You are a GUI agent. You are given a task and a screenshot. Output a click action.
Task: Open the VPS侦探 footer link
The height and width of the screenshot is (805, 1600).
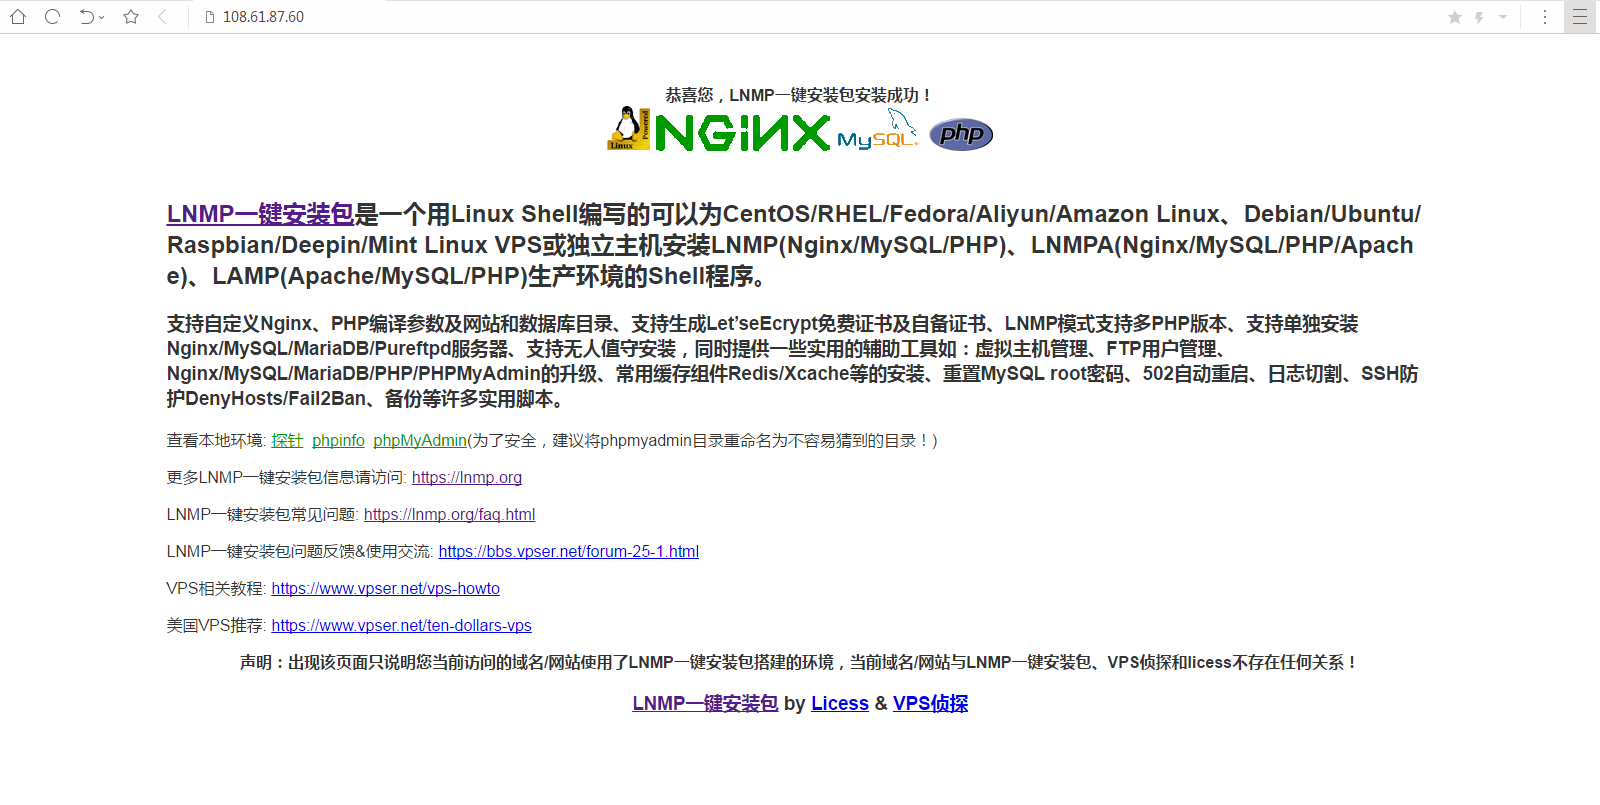pyautogui.click(x=930, y=704)
